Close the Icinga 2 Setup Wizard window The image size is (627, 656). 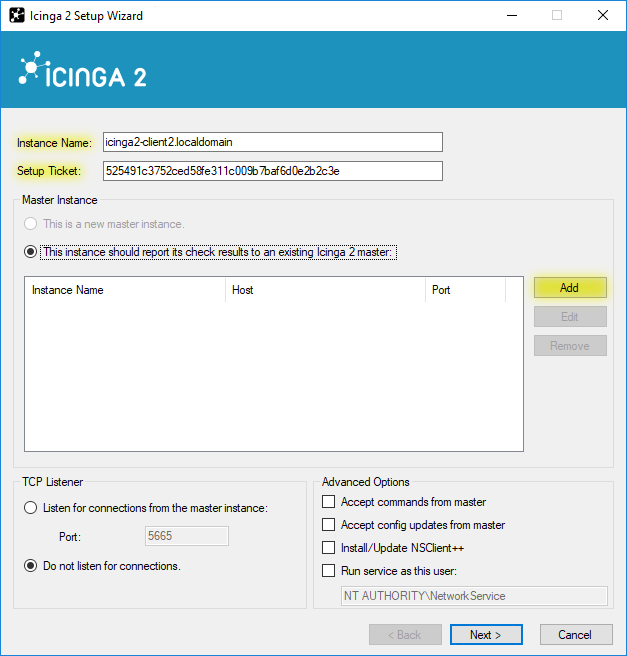pos(603,15)
